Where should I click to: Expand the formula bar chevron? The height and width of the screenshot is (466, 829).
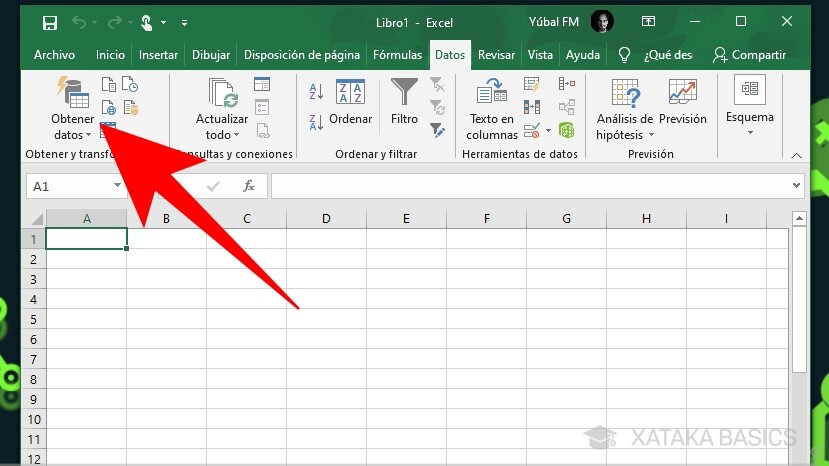[x=796, y=186]
